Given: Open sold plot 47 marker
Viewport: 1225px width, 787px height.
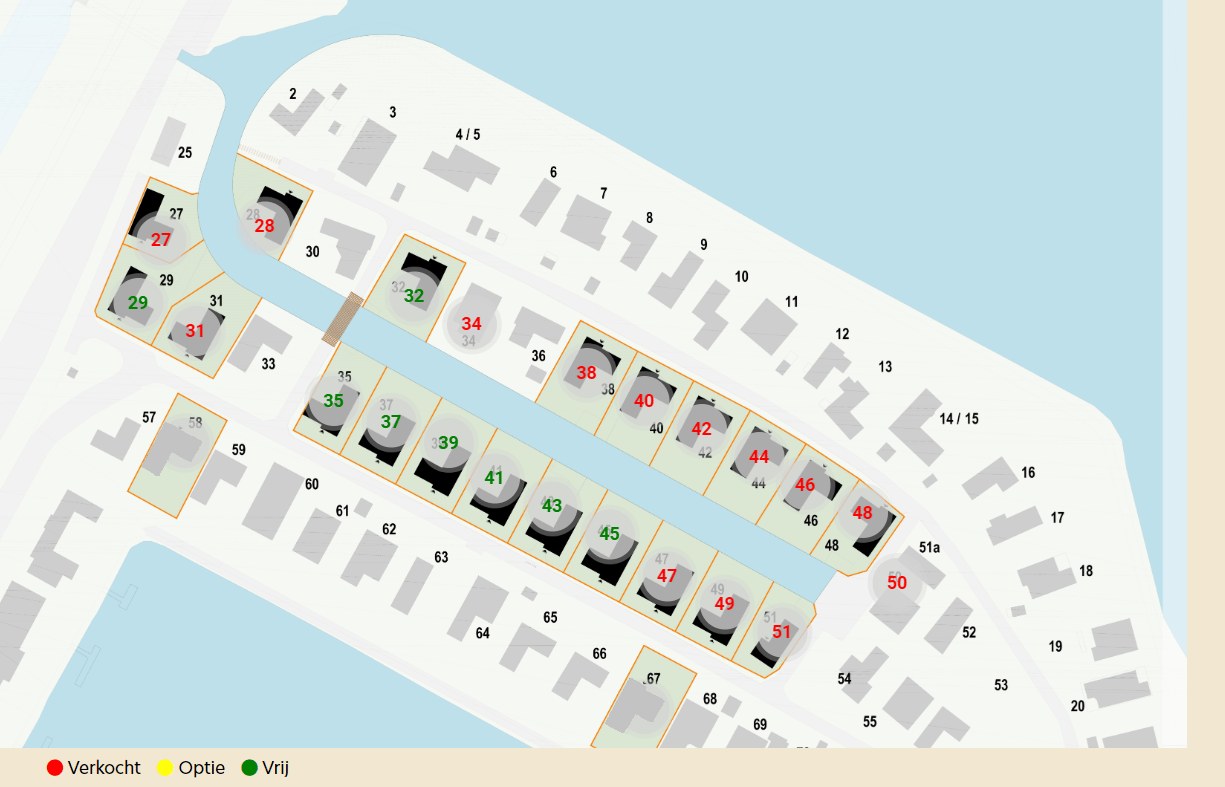Looking at the screenshot, I should click(x=667, y=576).
